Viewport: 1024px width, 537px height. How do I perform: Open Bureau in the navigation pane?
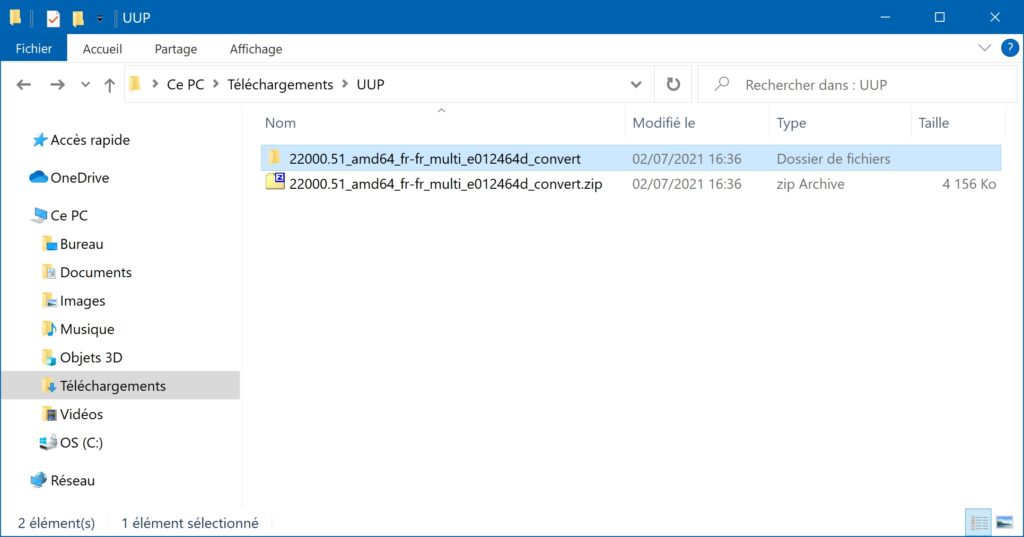(82, 244)
